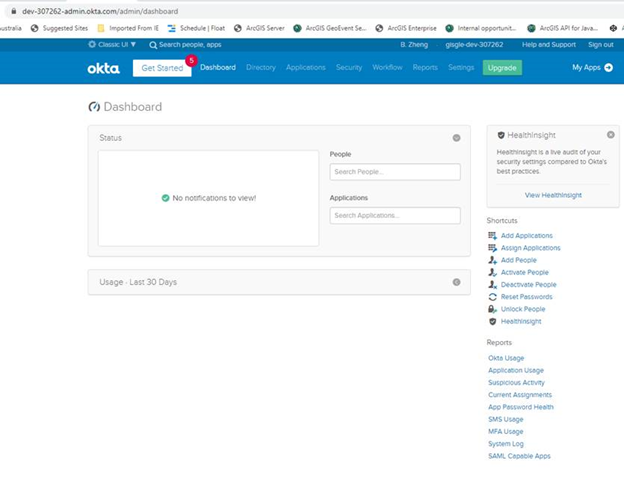This screenshot has height=478, width=624.
Task: Click the HealthInsight shield icon in card header
Action: (501, 135)
